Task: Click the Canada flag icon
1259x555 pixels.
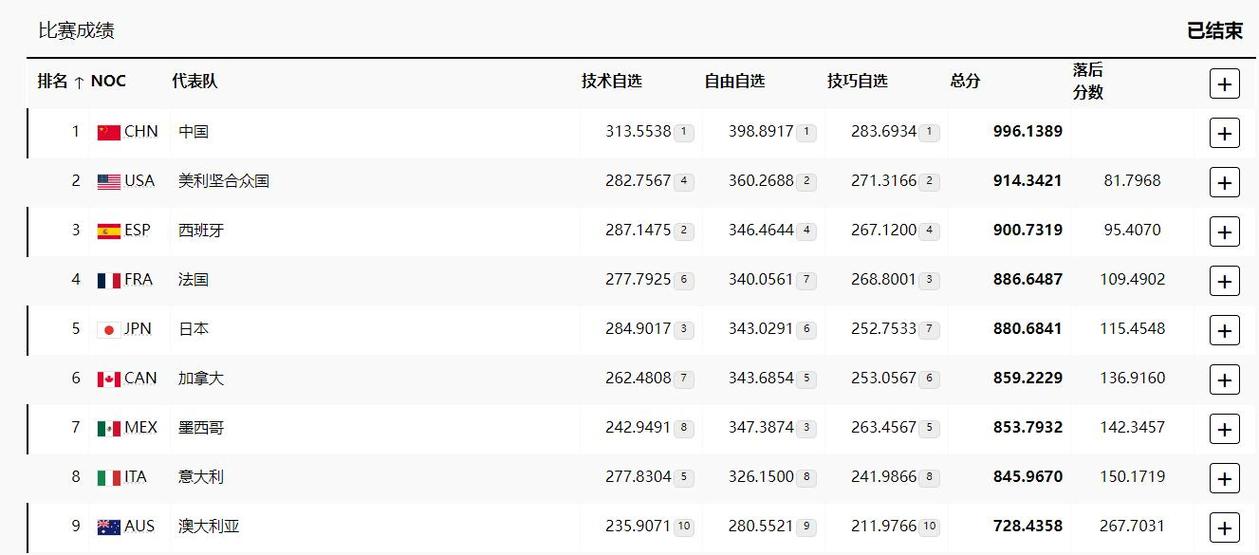Action: [x=109, y=378]
